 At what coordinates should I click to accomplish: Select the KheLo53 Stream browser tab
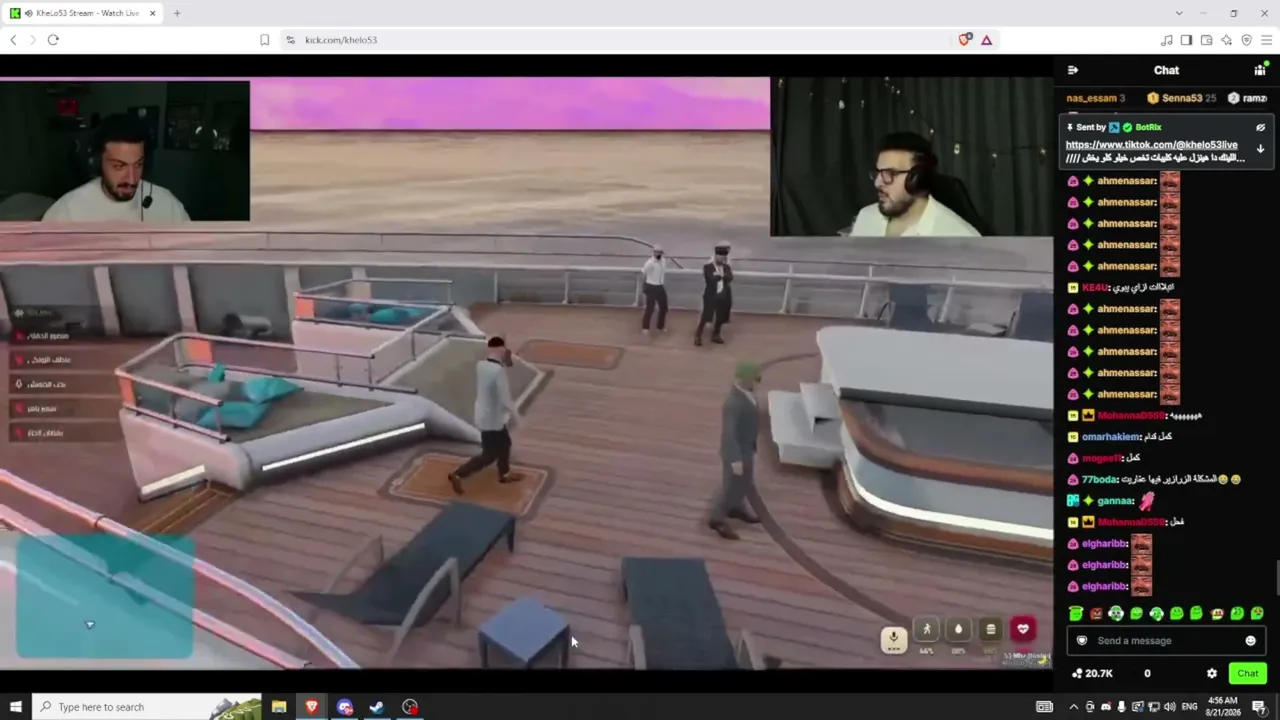84,13
